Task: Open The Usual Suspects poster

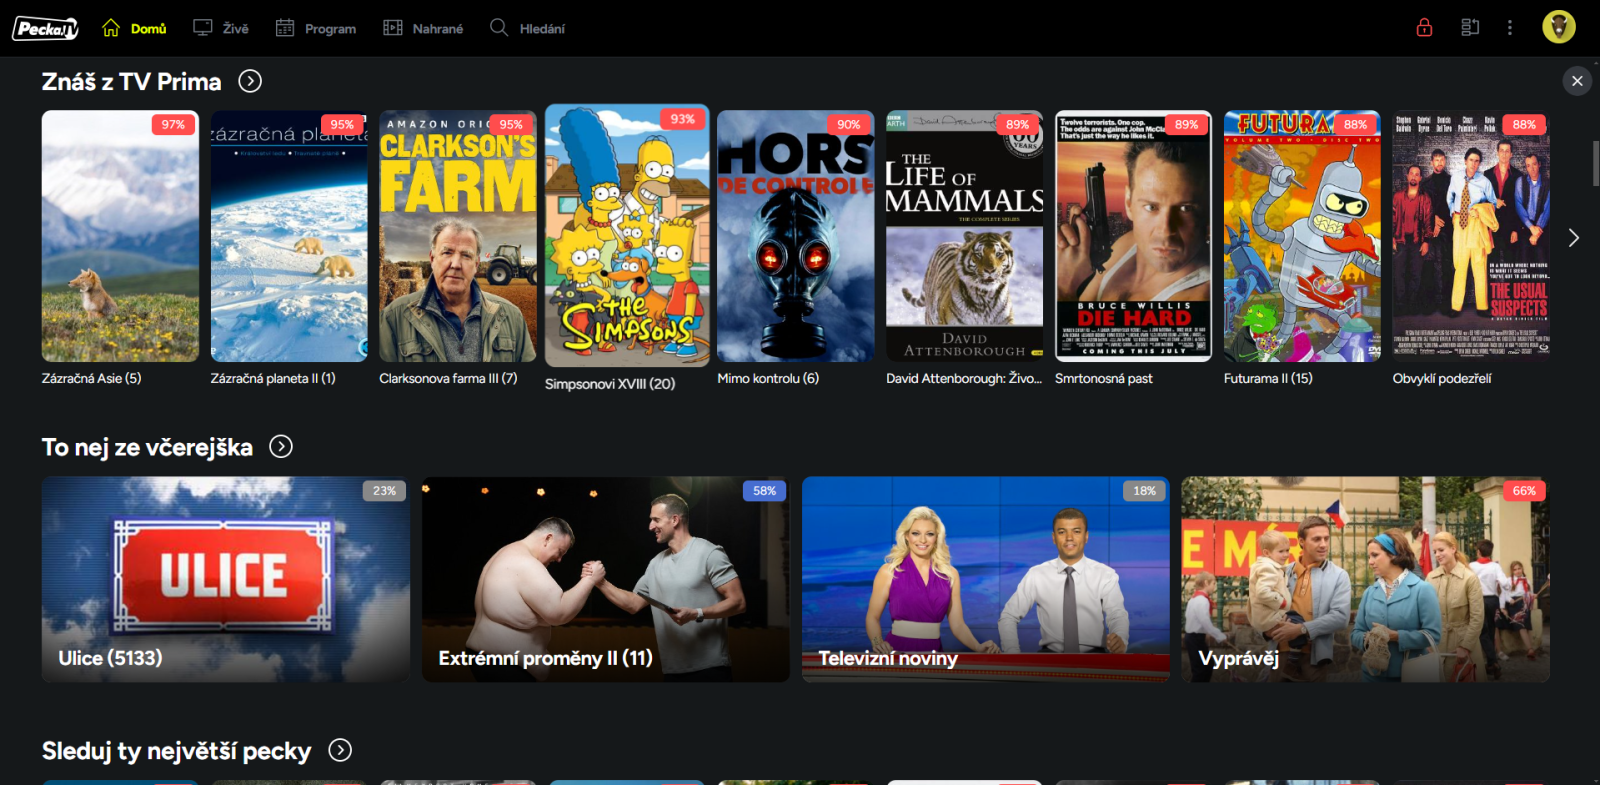Action: [1471, 236]
